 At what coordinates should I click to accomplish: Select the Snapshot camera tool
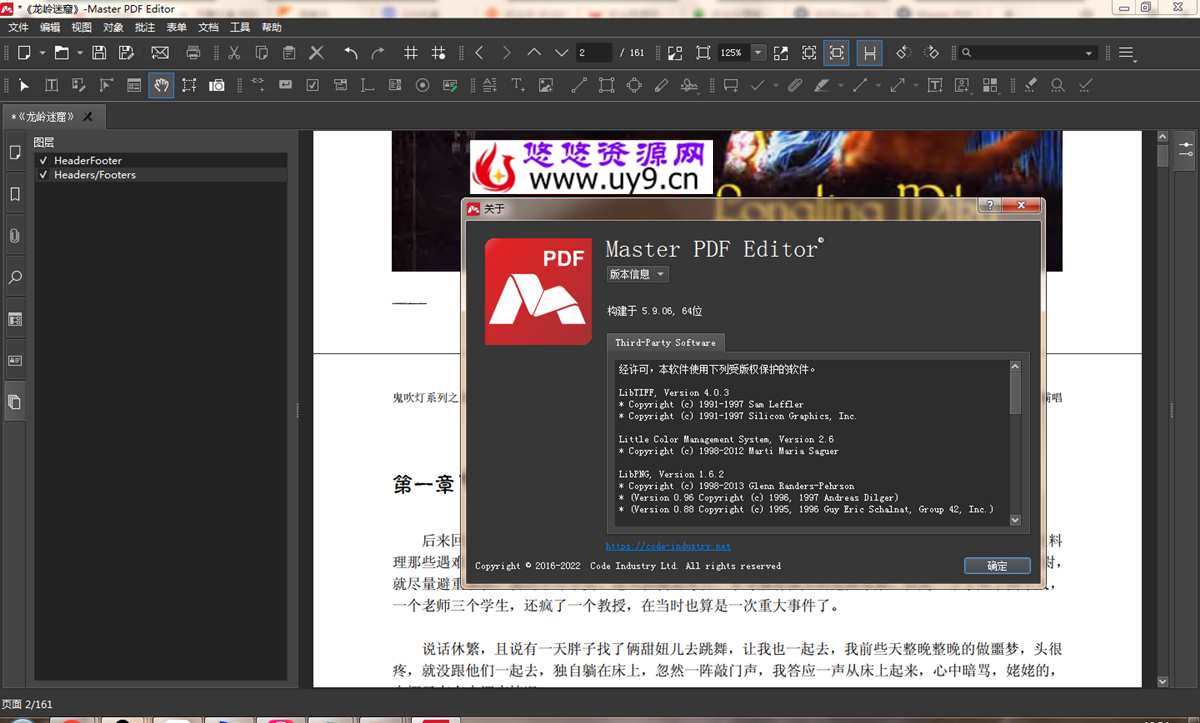(216, 86)
